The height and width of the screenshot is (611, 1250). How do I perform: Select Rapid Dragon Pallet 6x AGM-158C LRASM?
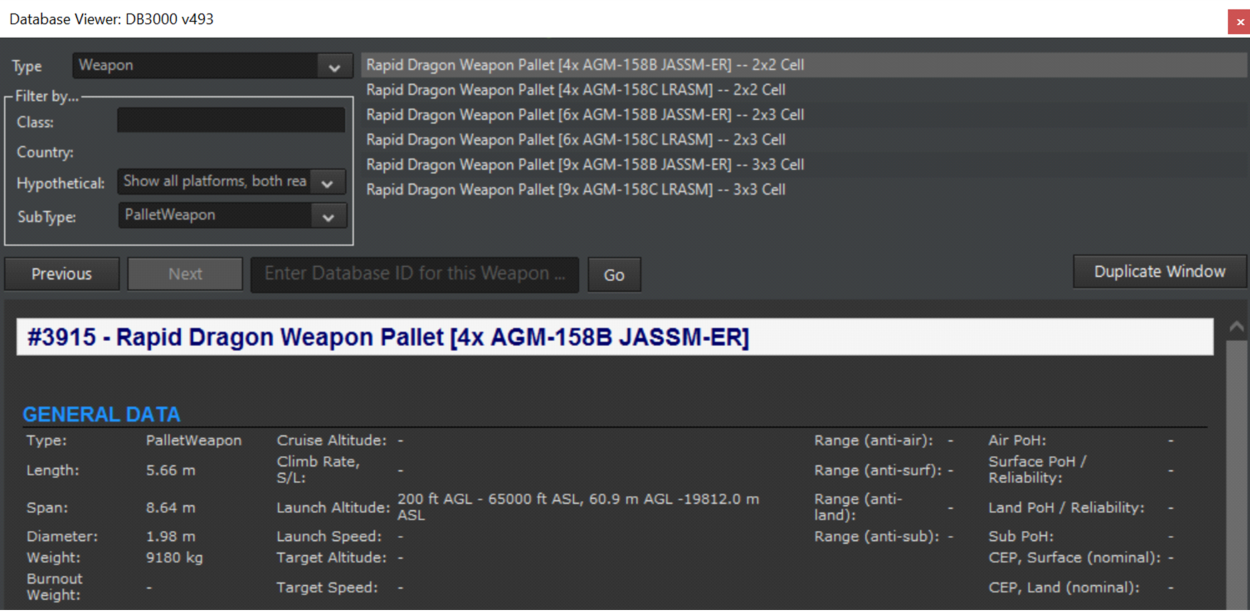[x=575, y=140]
